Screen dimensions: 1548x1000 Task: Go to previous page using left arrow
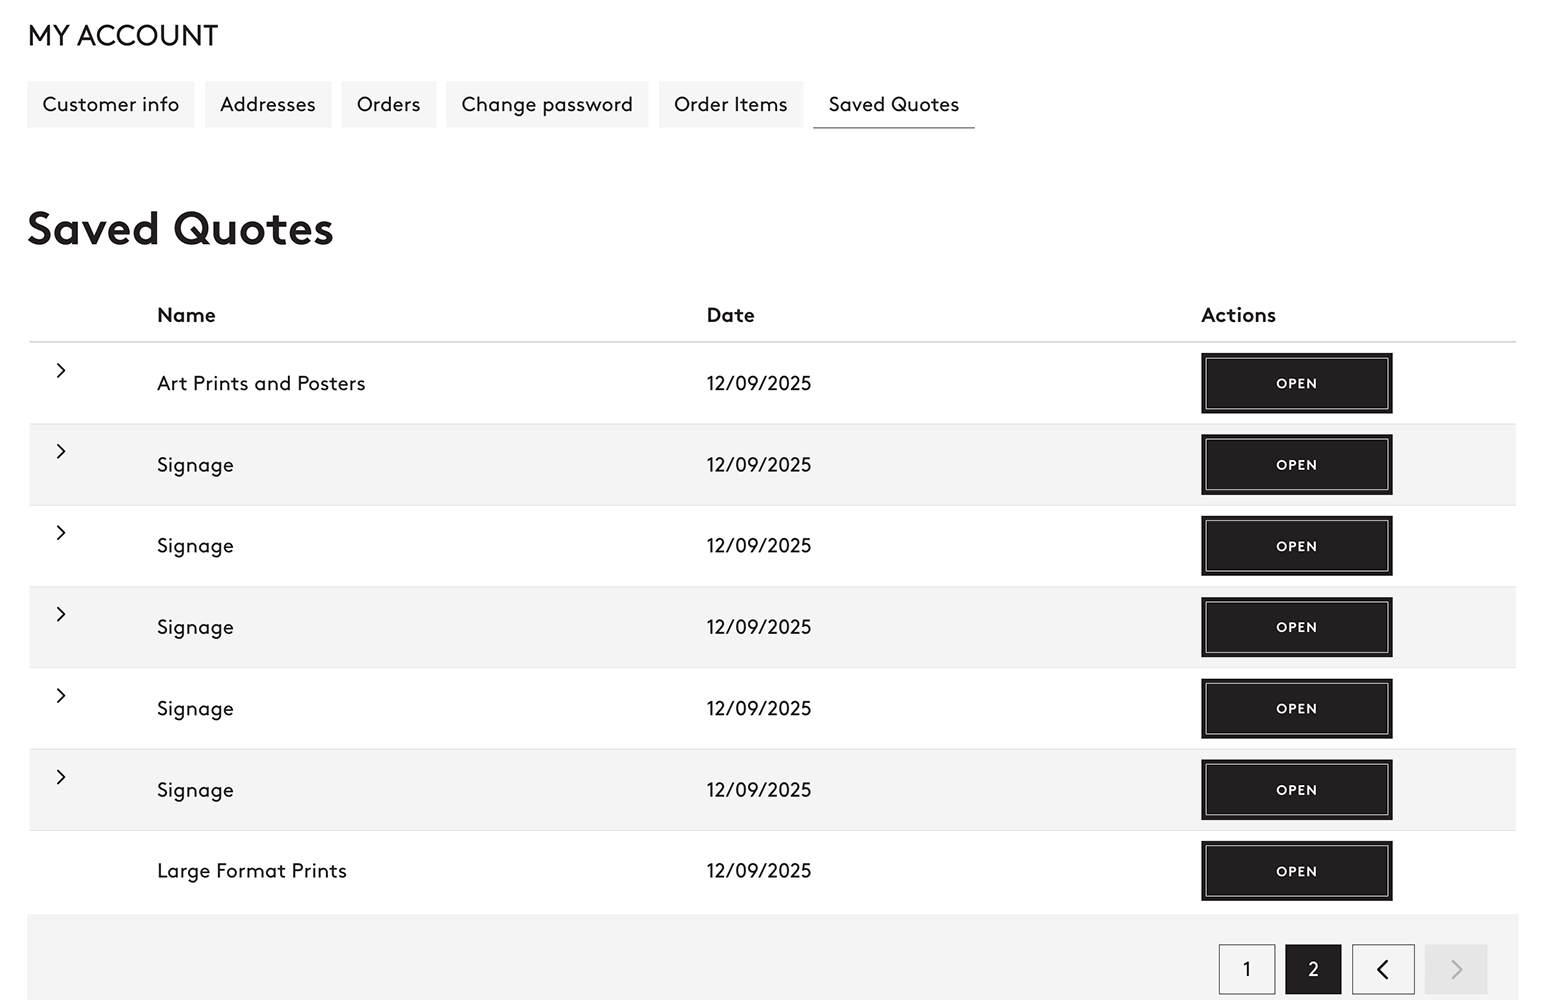click(x=1382, y=969)
